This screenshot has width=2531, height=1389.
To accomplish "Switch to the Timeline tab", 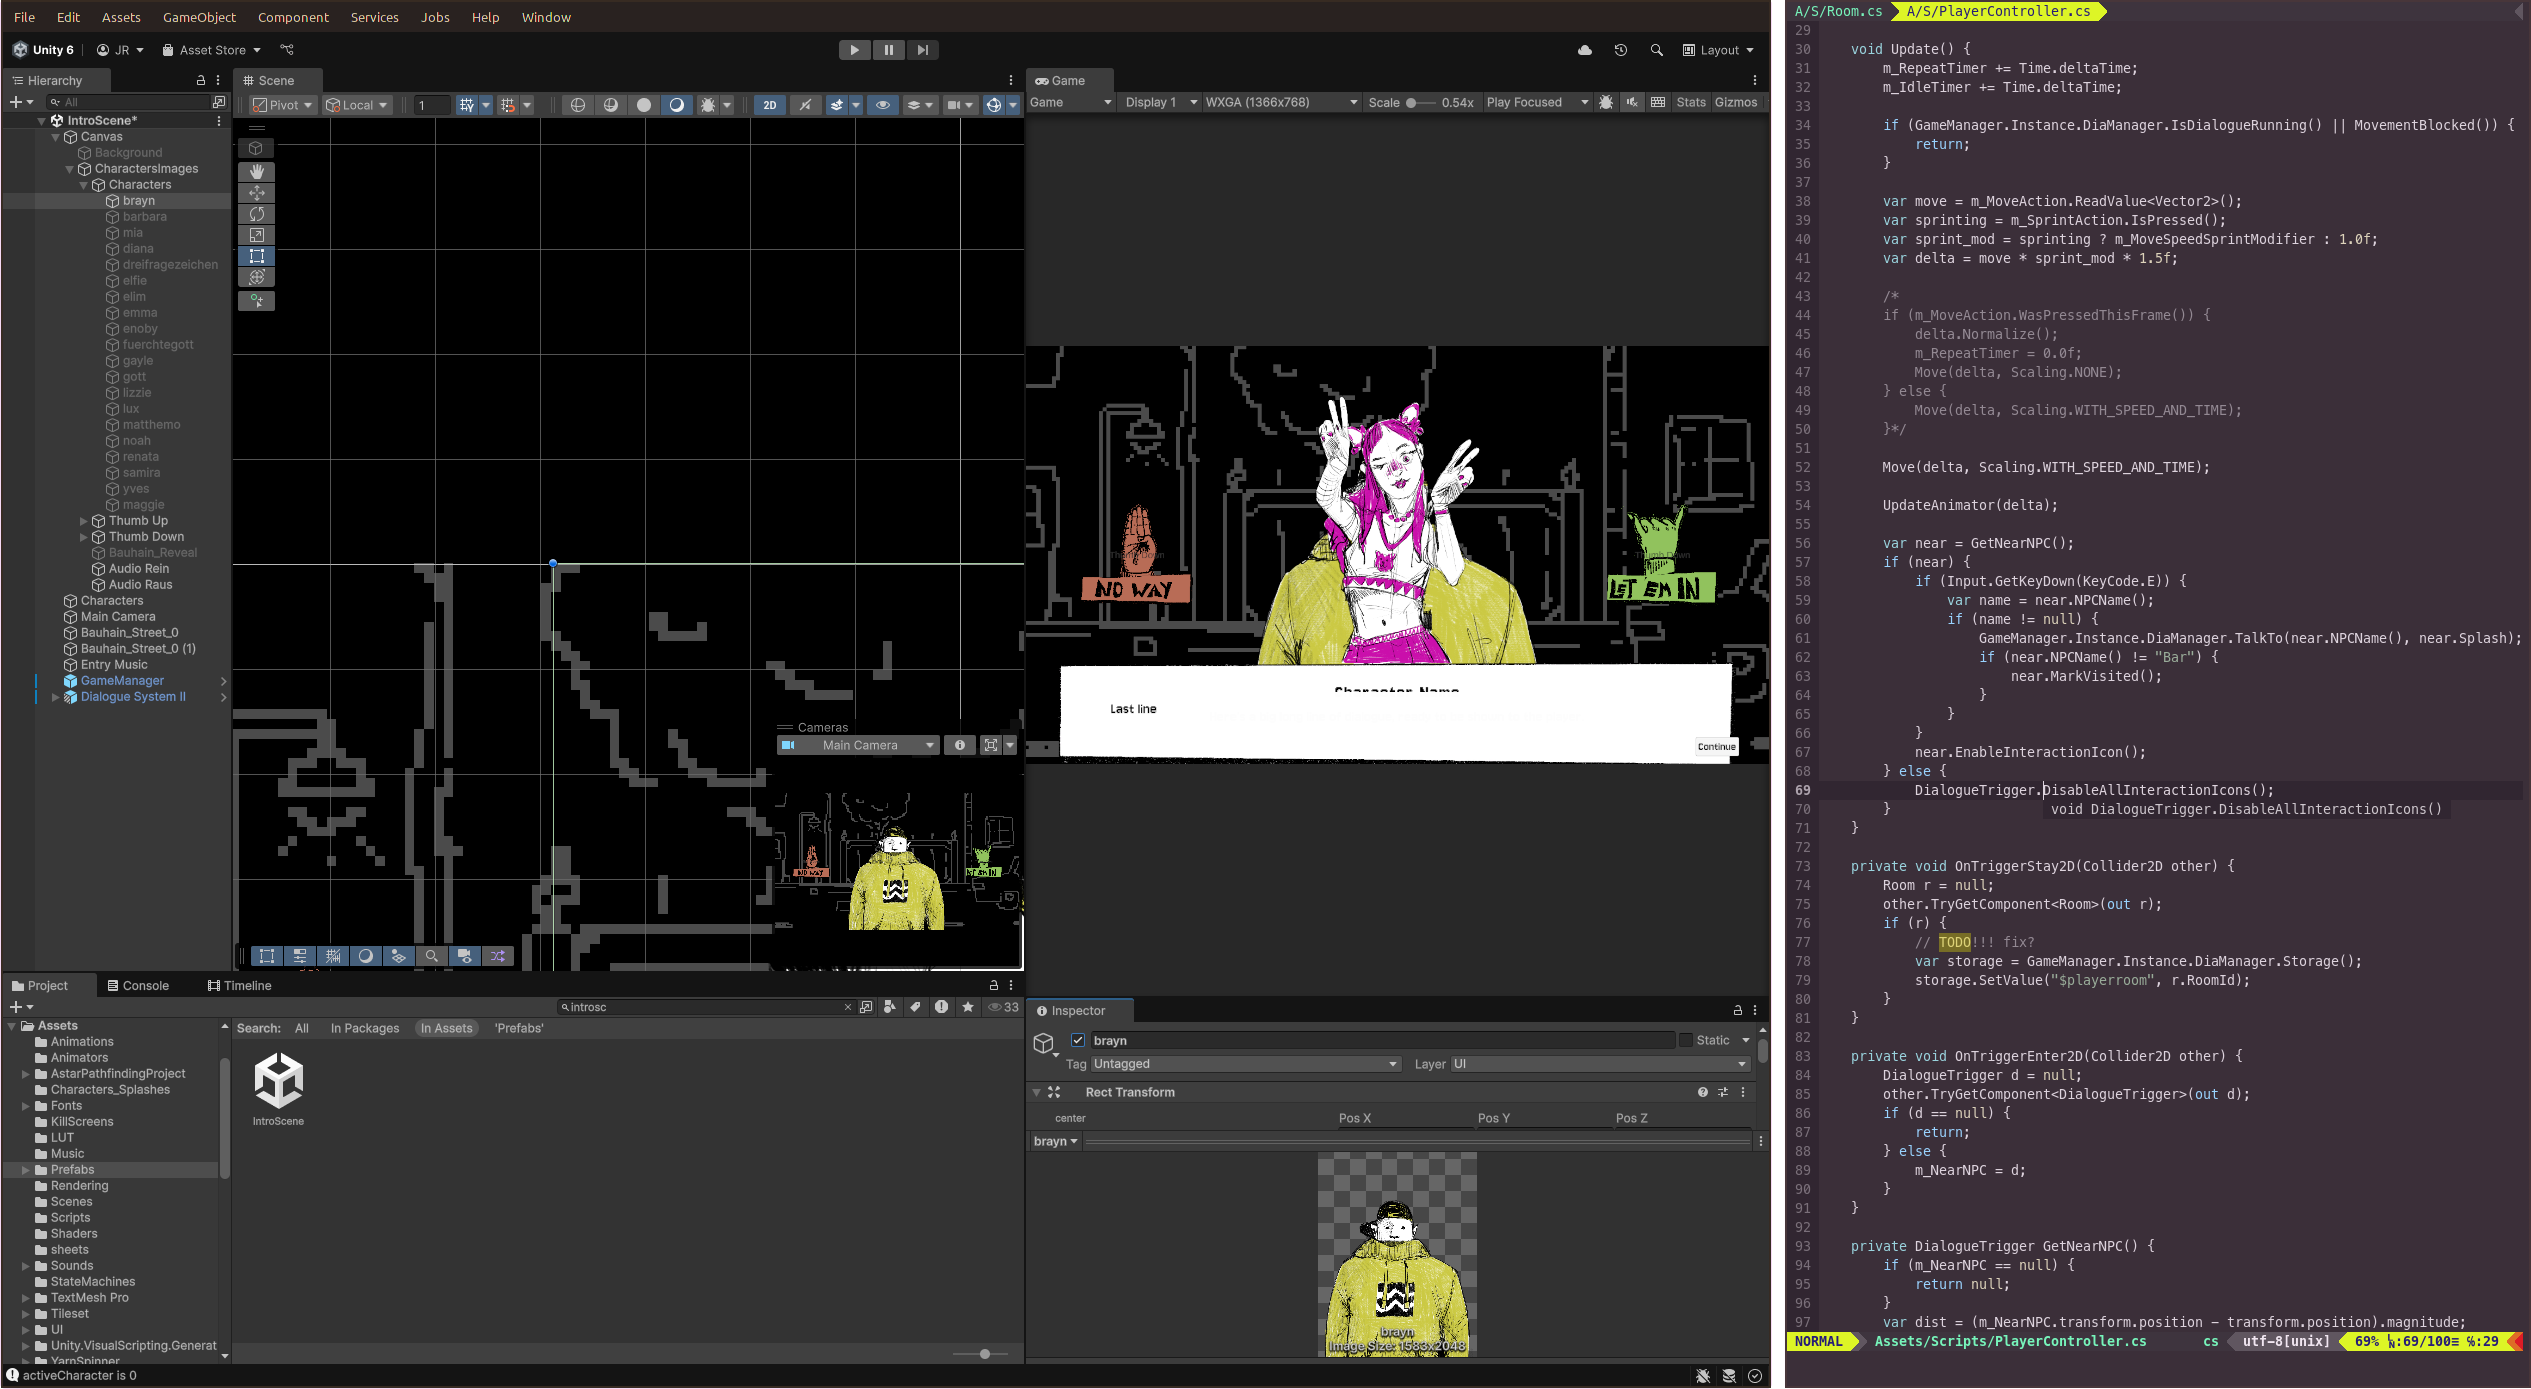I will (240, 985).
